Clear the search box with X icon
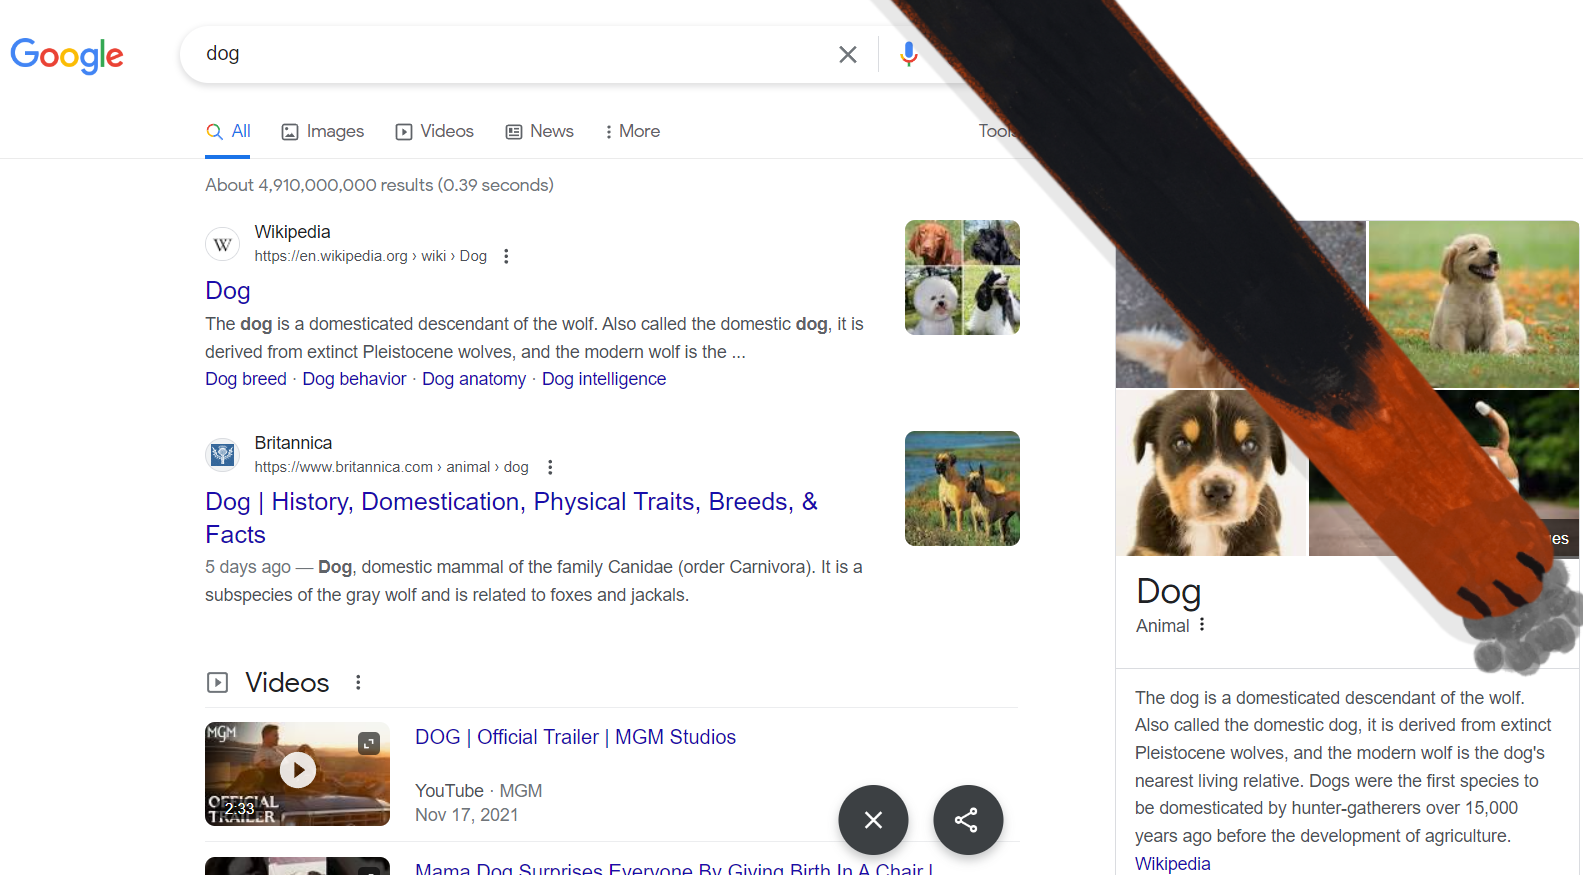This screenshot has height=875, width=1583. point(848,55)
